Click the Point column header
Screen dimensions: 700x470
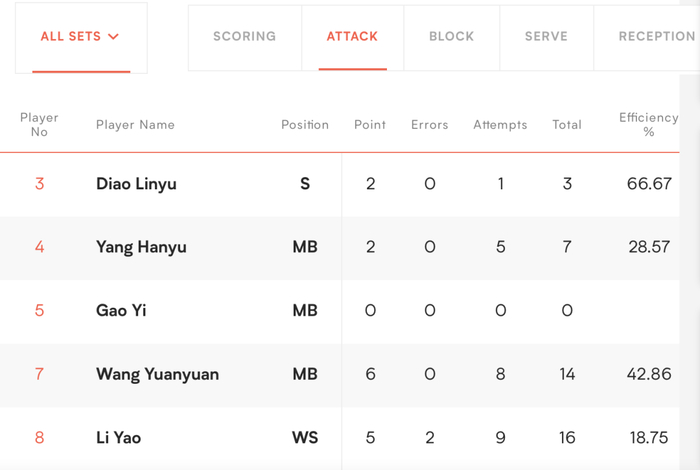point(370,125)
